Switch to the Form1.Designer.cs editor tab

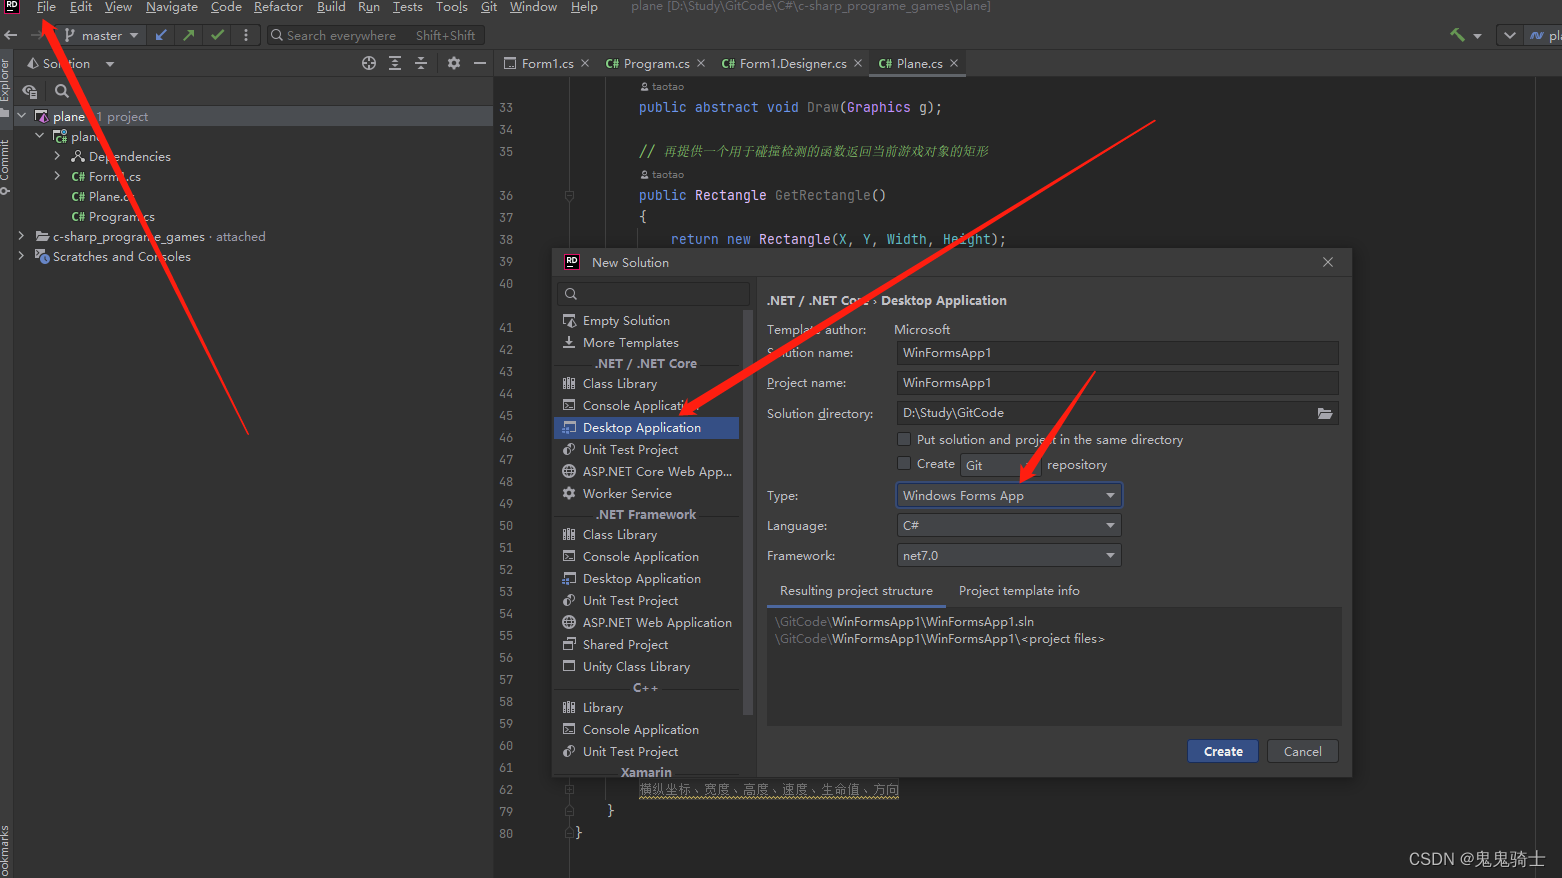click(792, 63)
